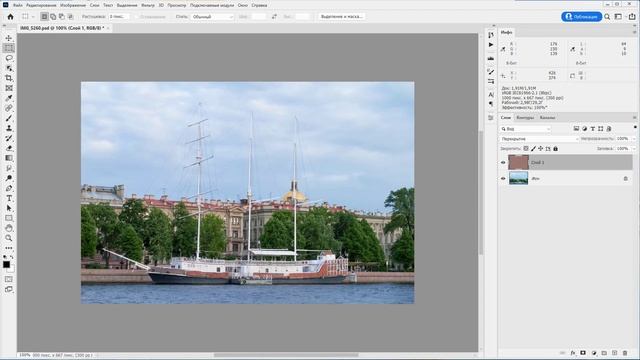640x360 pixels.
Task: Open blending mode dropdown Перекрытие
Action: 539,139
